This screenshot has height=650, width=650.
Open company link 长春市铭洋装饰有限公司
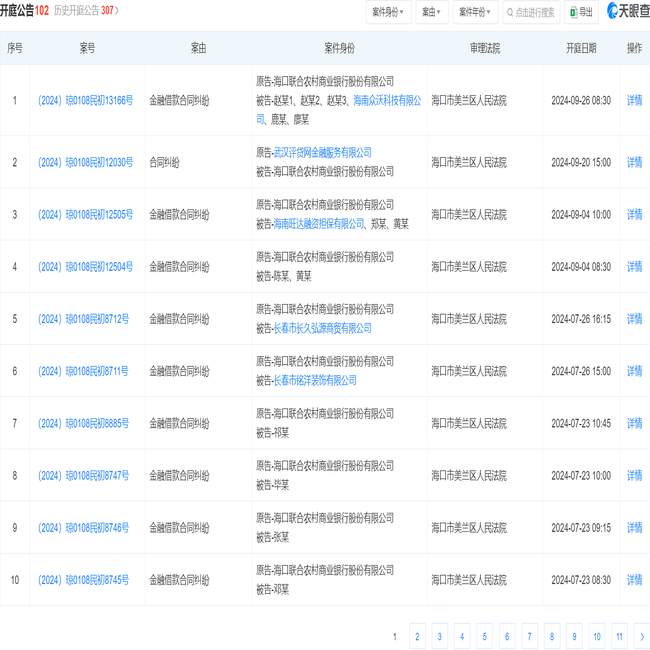(315, 381)
